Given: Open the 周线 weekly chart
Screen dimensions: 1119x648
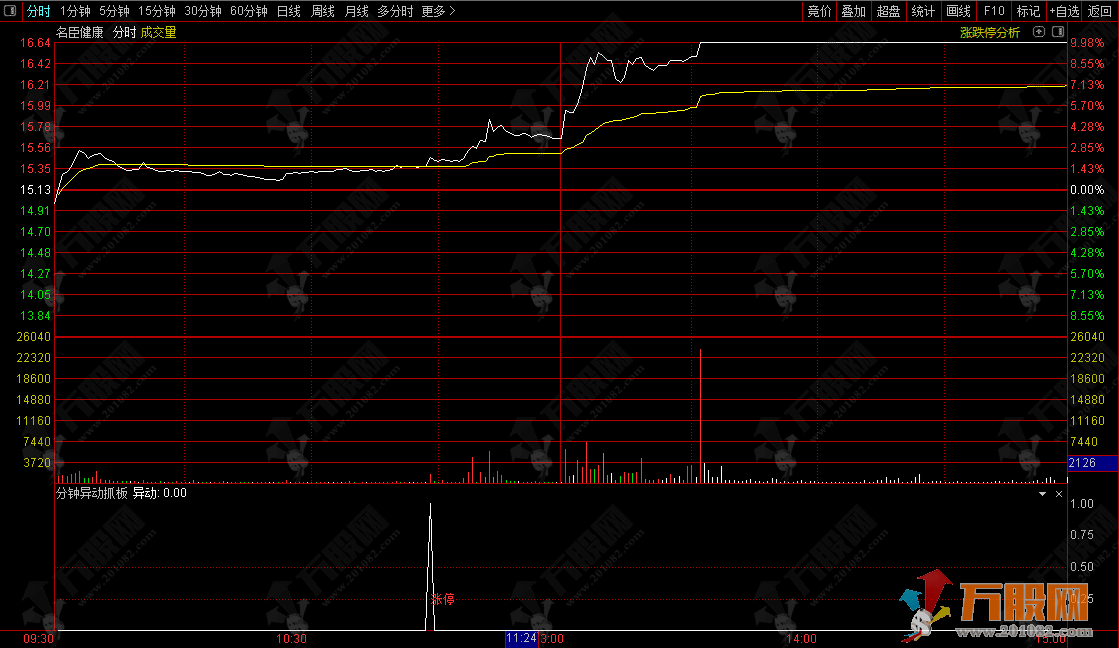Looking at the screenshot, I should [323, 11].
